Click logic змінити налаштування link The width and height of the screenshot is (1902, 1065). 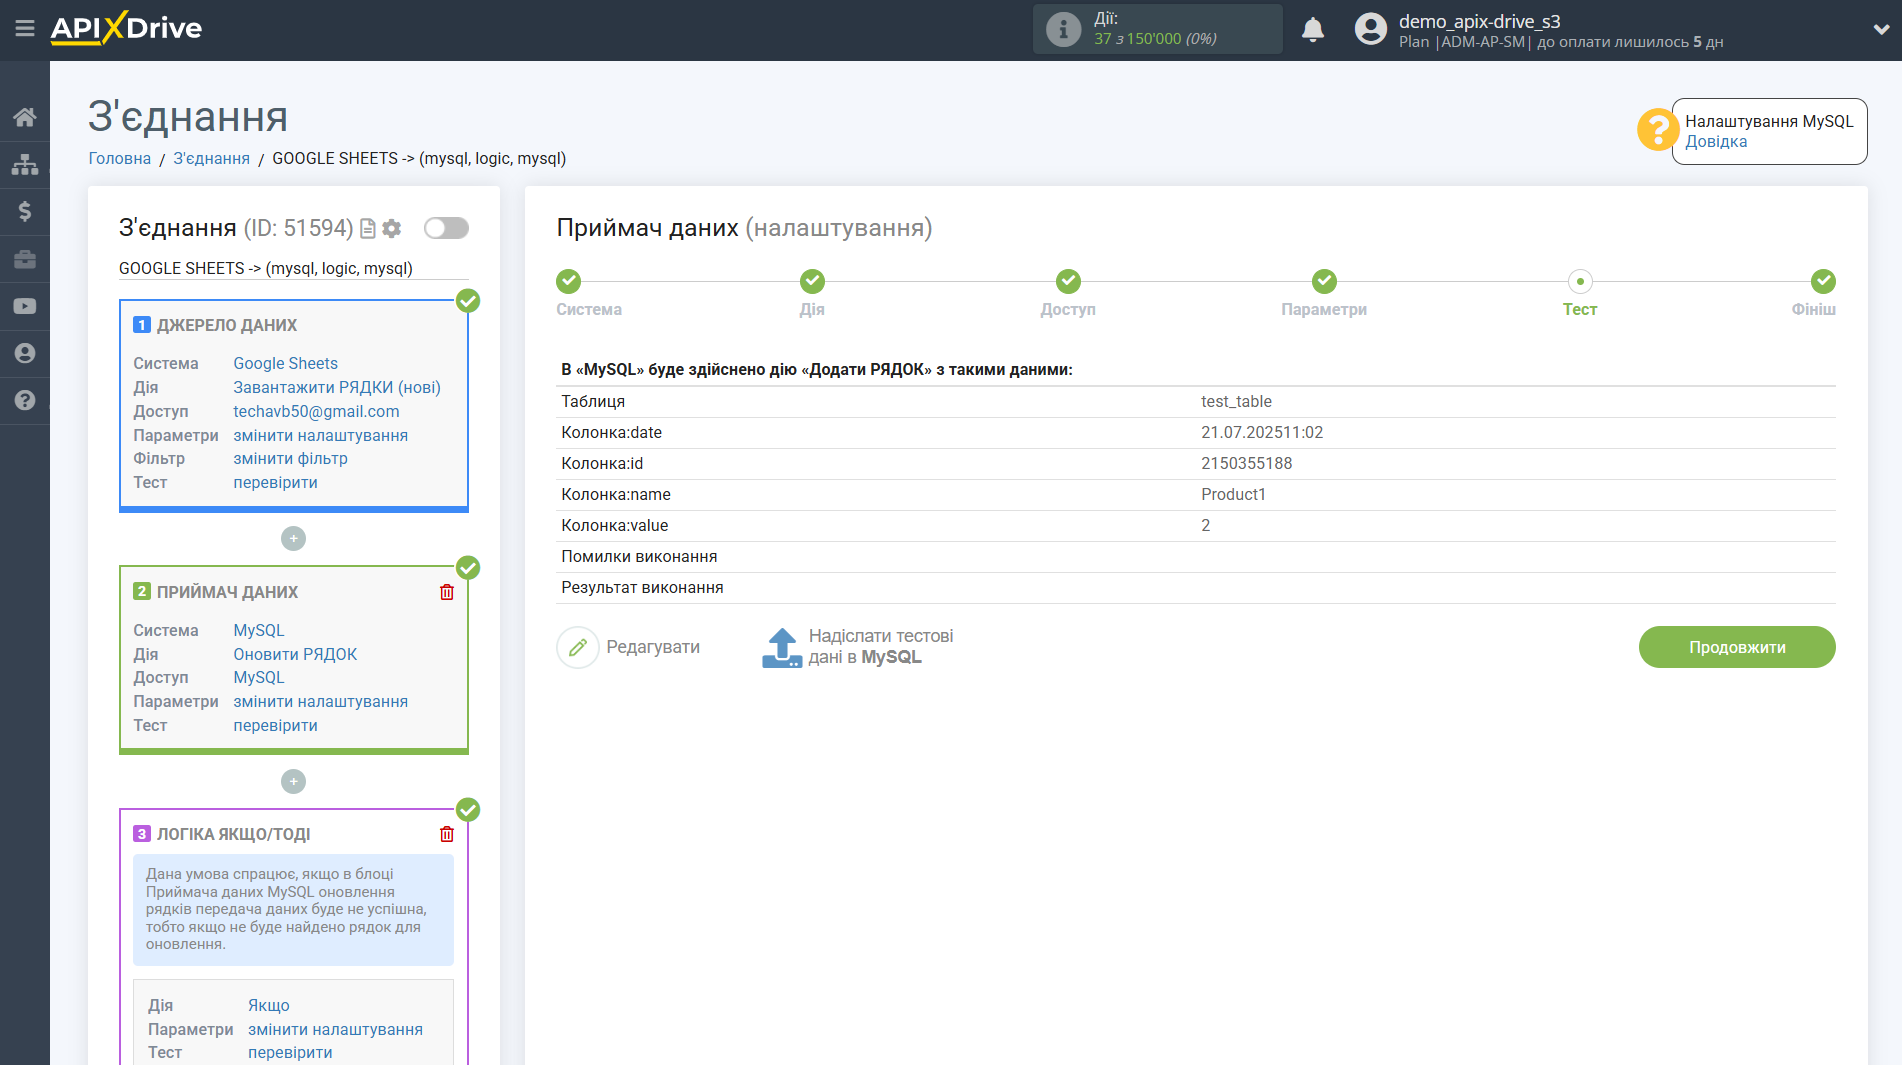tap(335, 1029)
